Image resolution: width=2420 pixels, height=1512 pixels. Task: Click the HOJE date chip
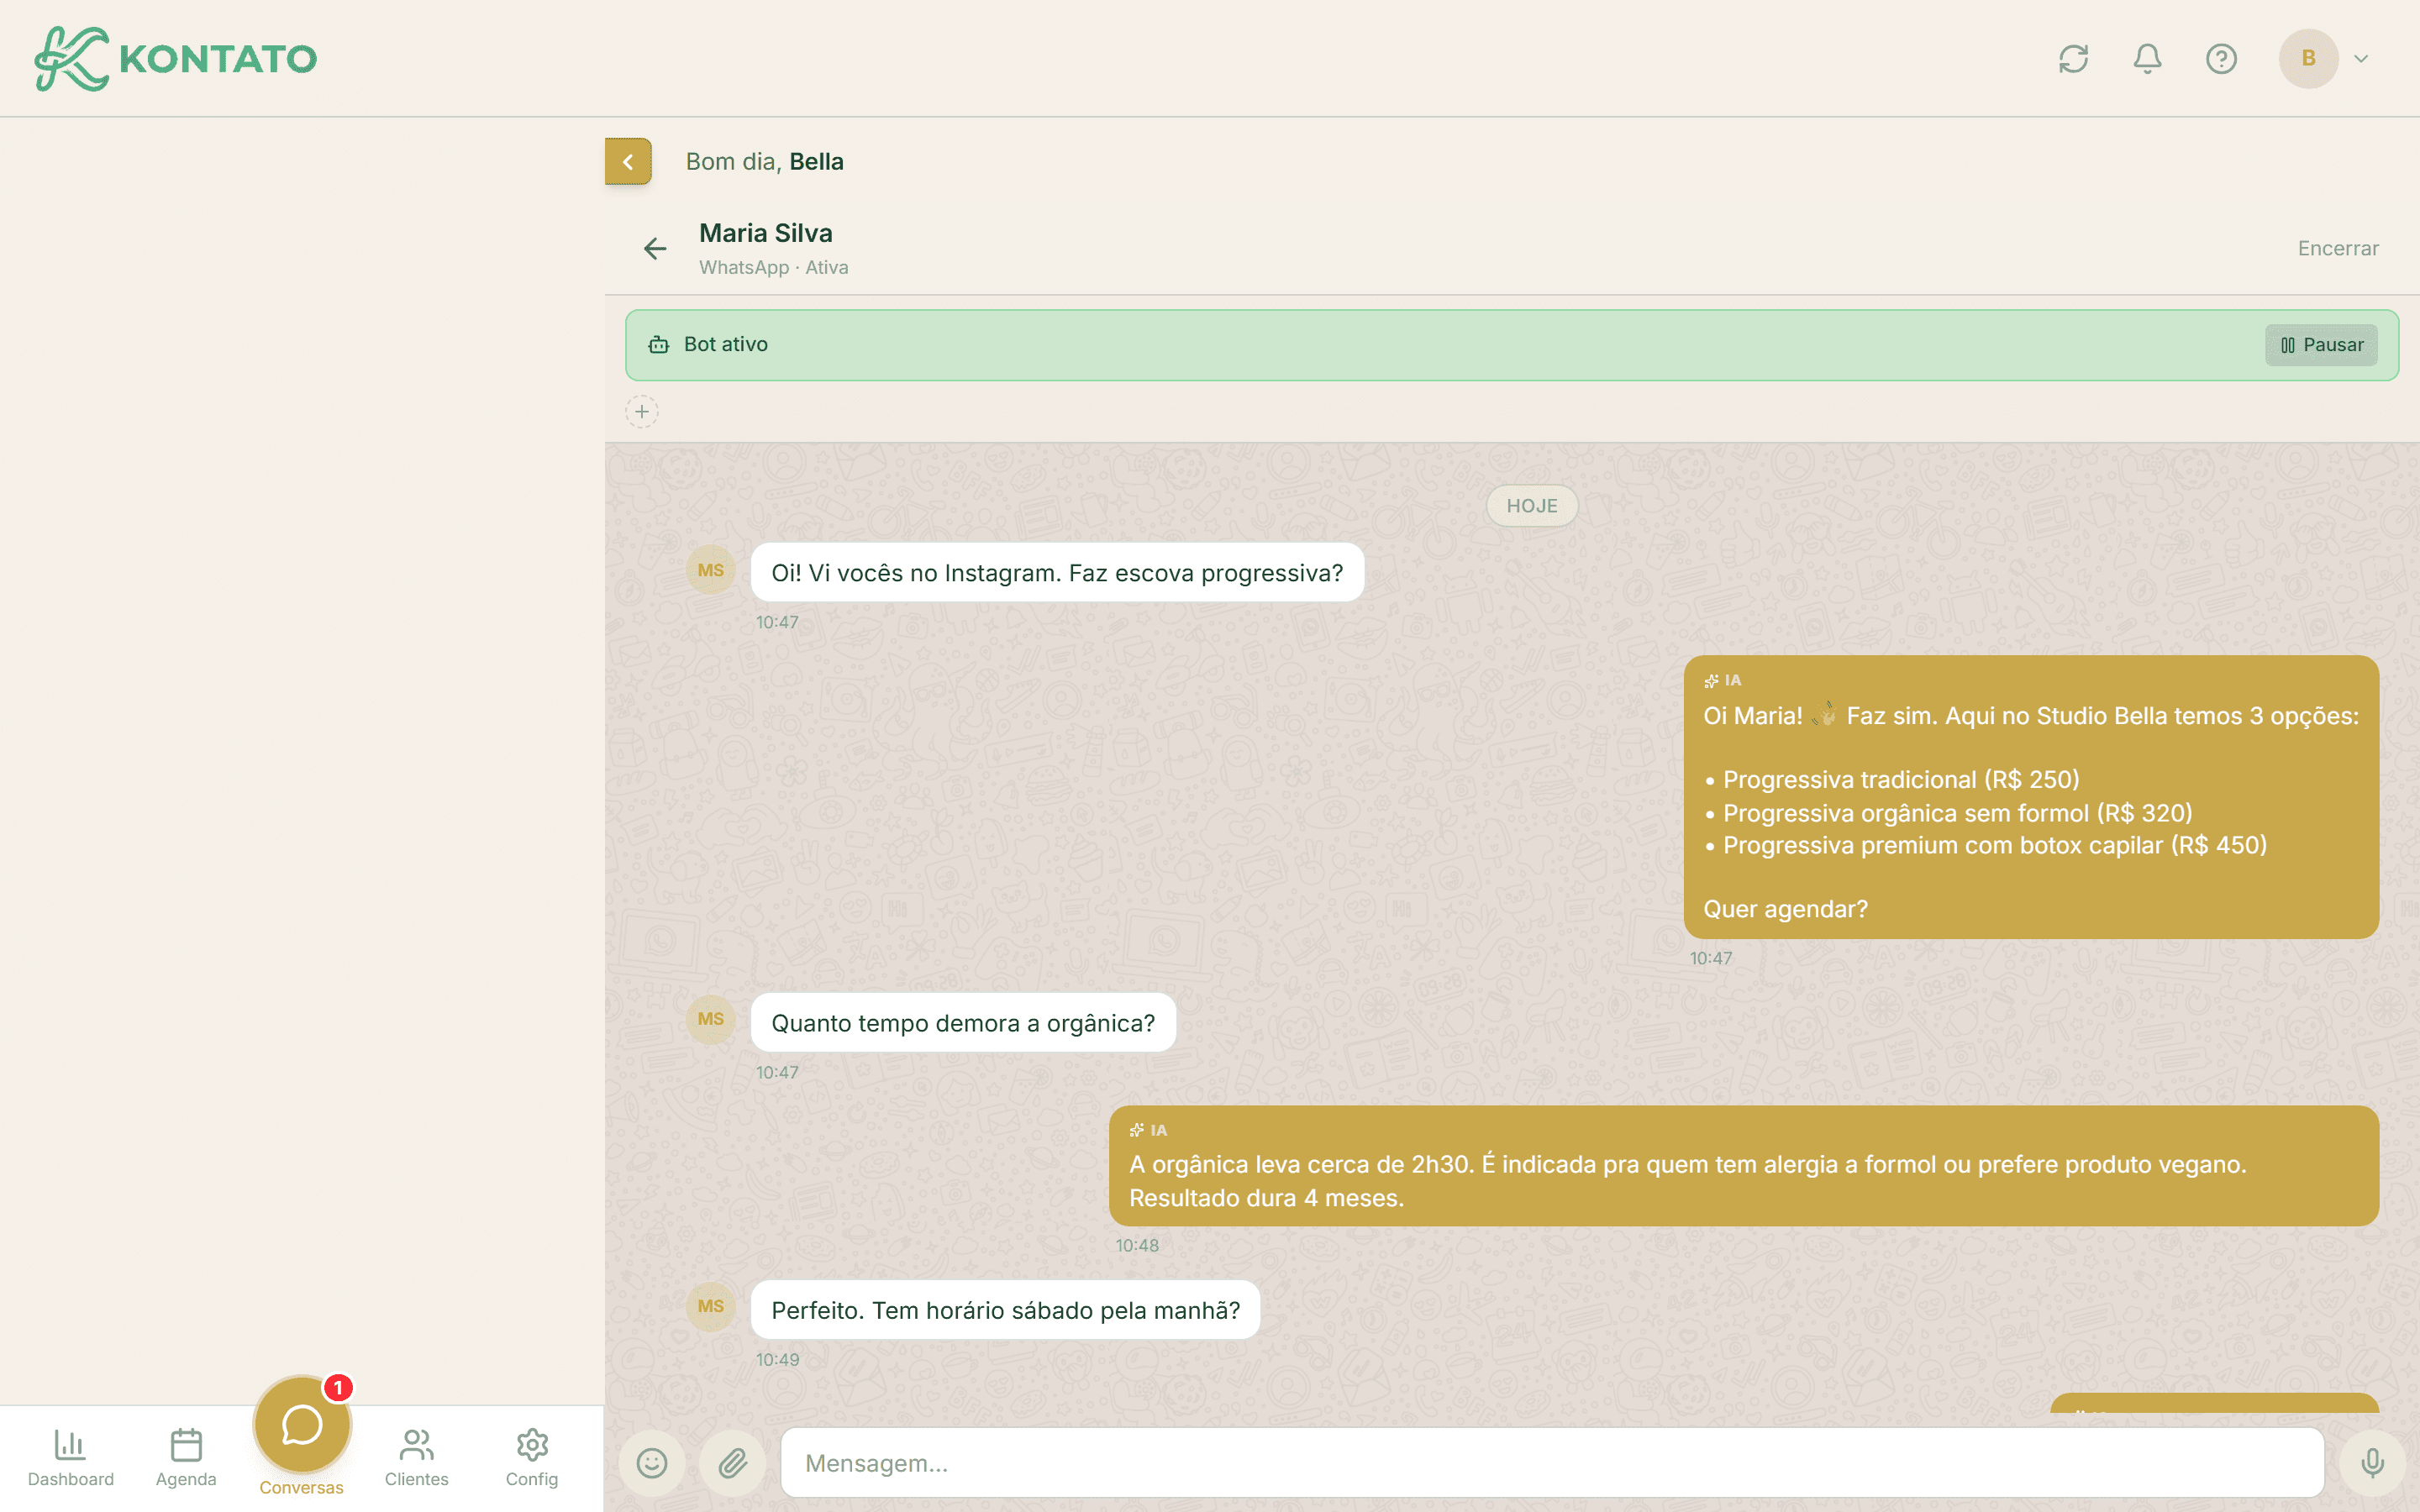tap(1532, 506)
